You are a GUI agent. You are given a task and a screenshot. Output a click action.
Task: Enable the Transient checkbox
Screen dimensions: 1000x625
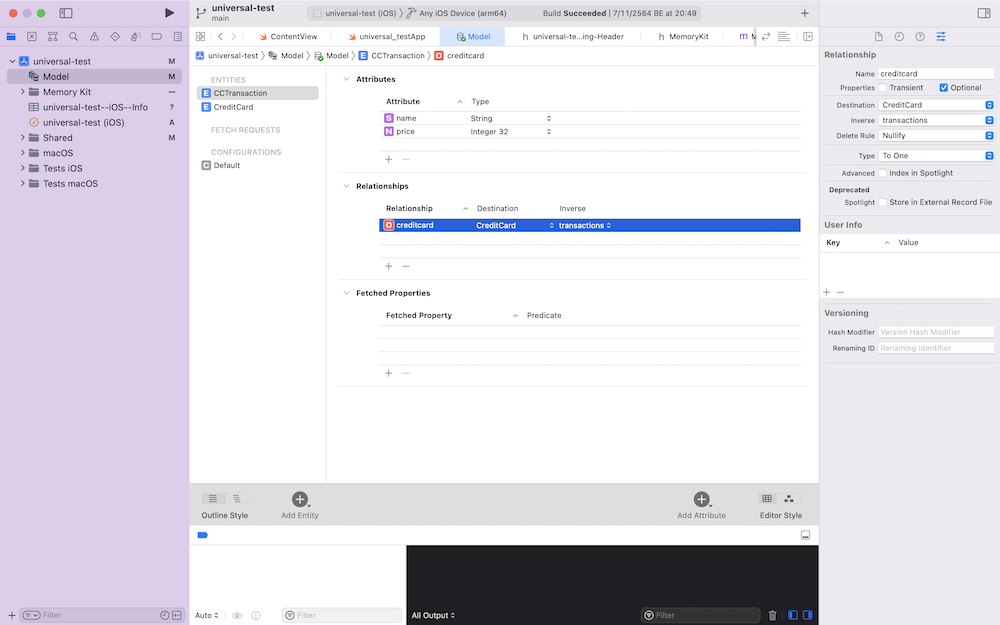882,88
